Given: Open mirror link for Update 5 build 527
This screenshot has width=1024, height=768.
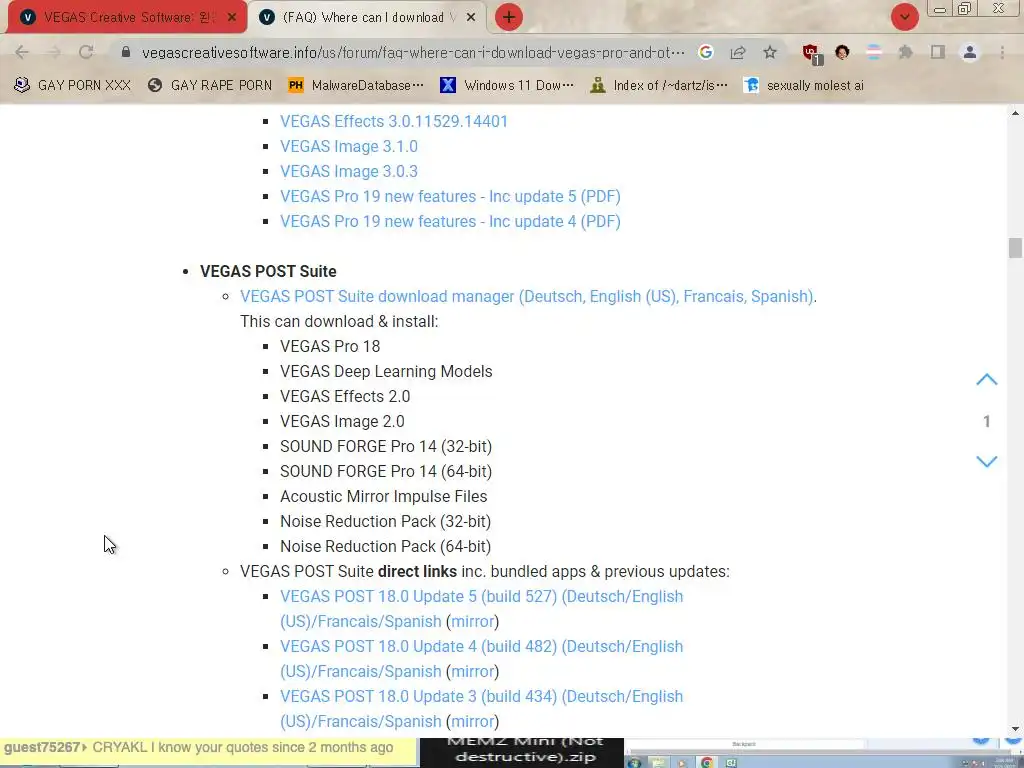Looking at the screenshot, I should click(x=472, y=622).
